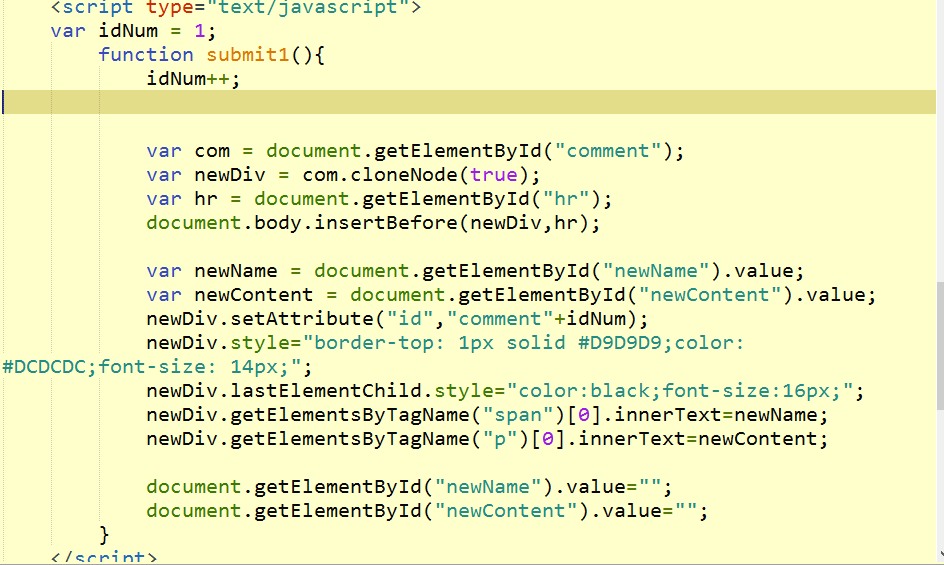Click the "#DCDCDC" color value
Viewport: 944px width, 565px height.
coord(44,367)
